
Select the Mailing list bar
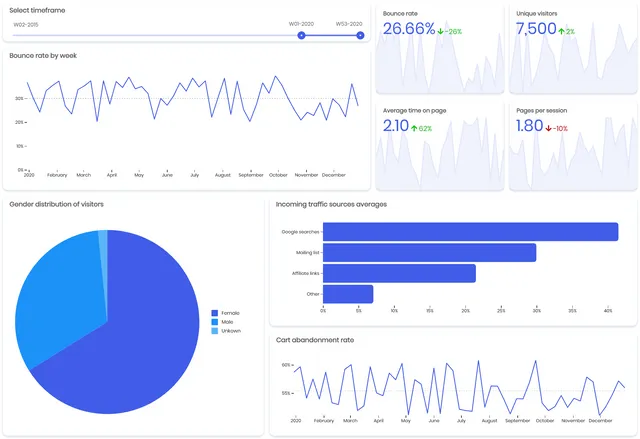[429, 253]
